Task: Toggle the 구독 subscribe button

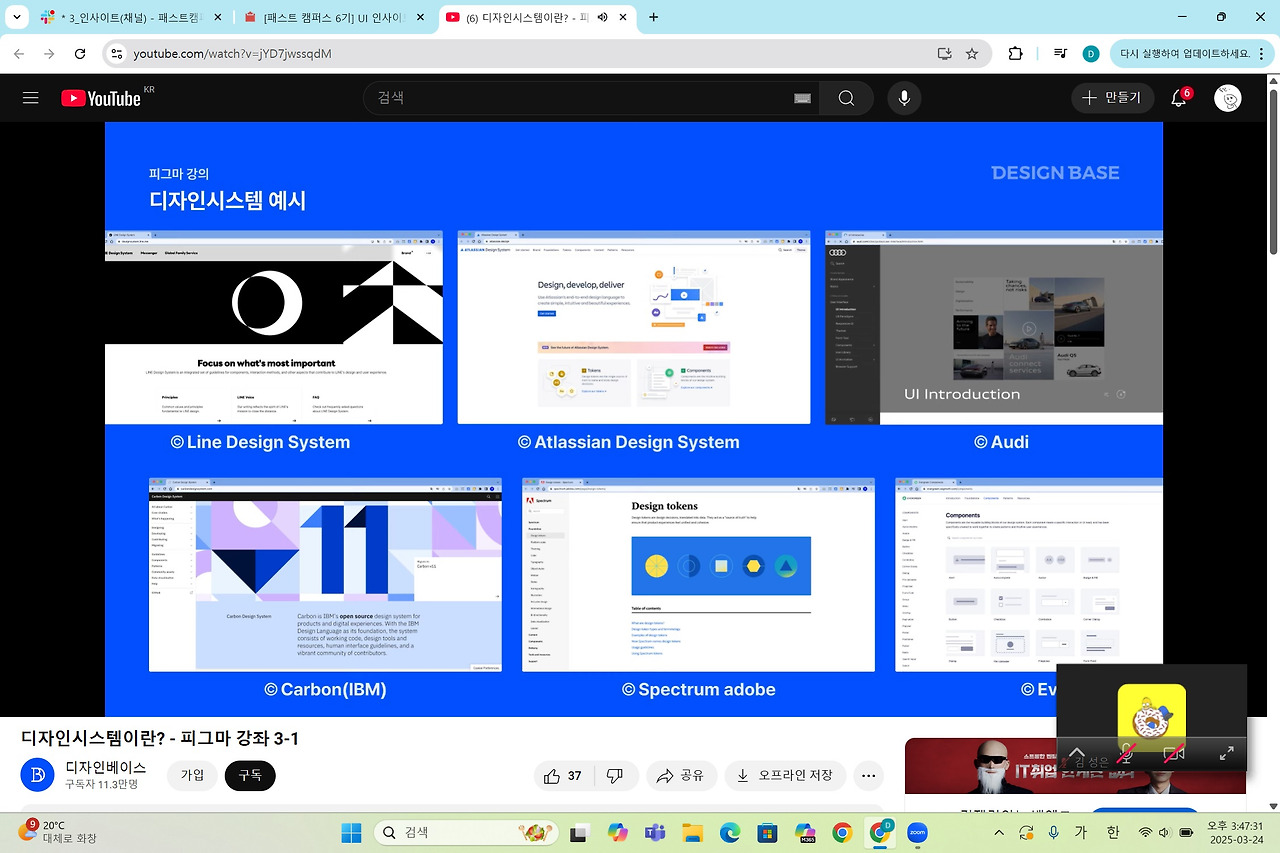Action: [x=250, y=775]
